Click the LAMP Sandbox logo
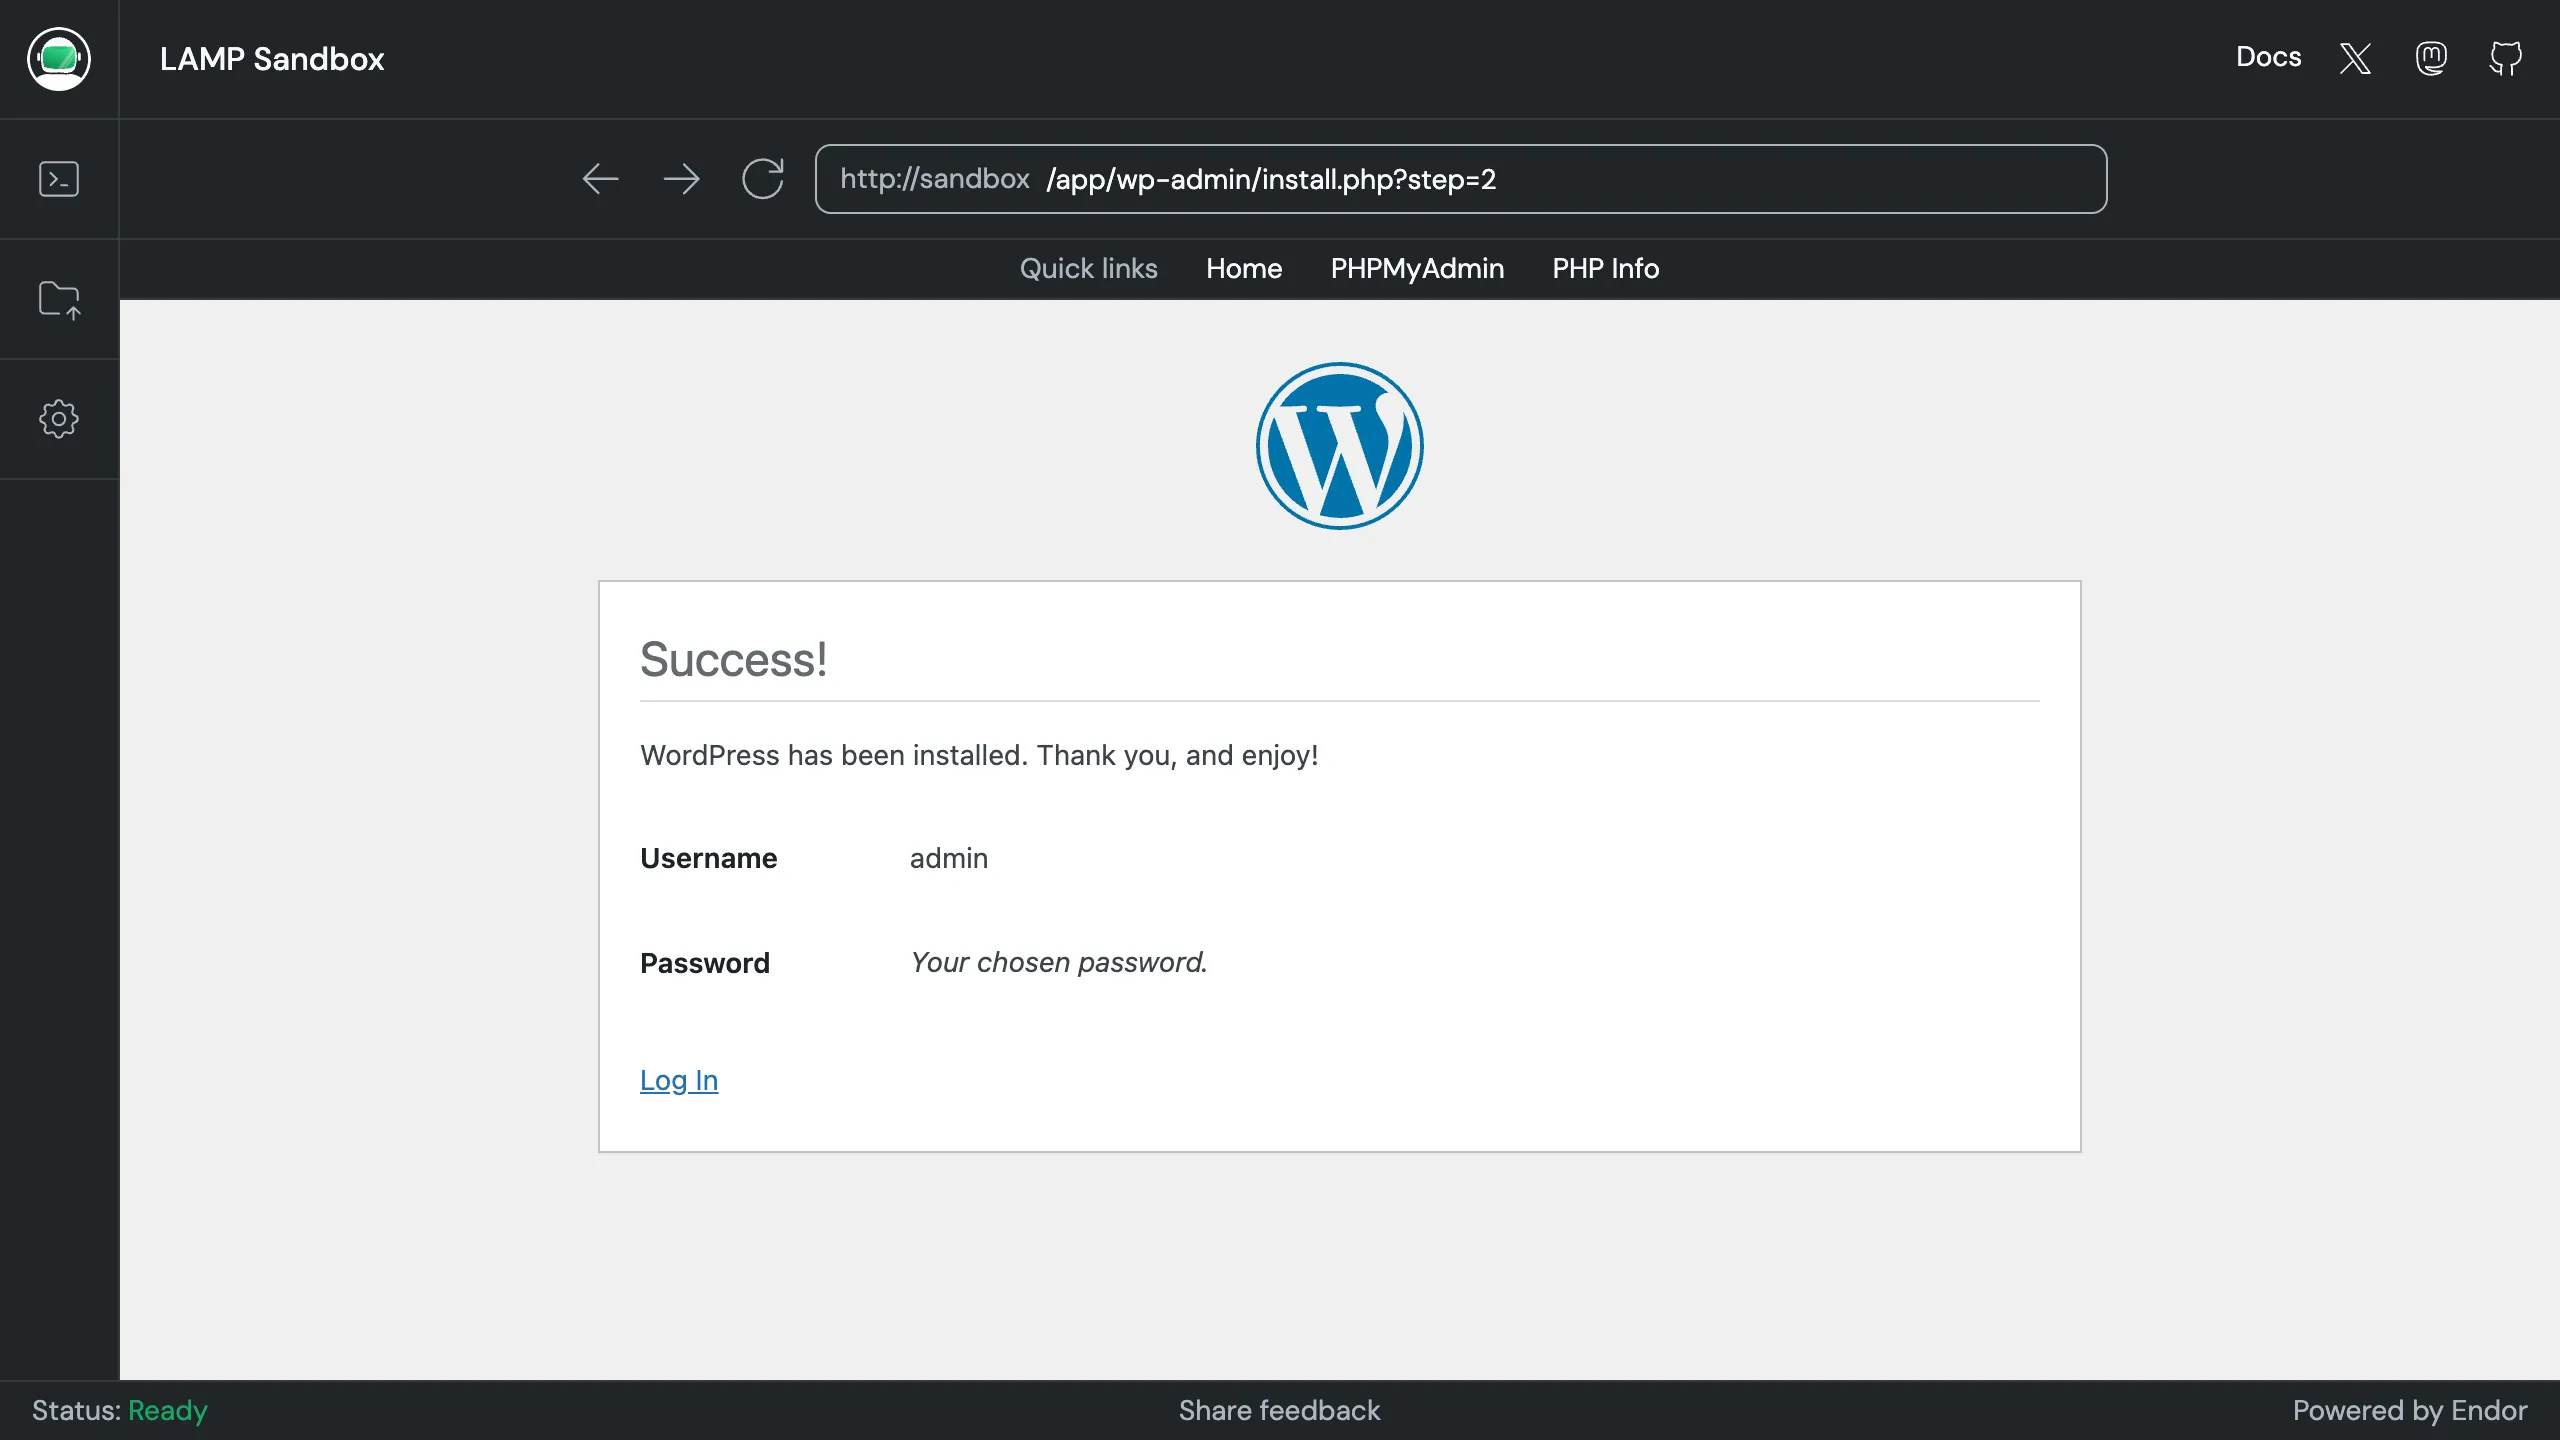The width and height of the screenshot is (2560, 1440). click(59, 59)
